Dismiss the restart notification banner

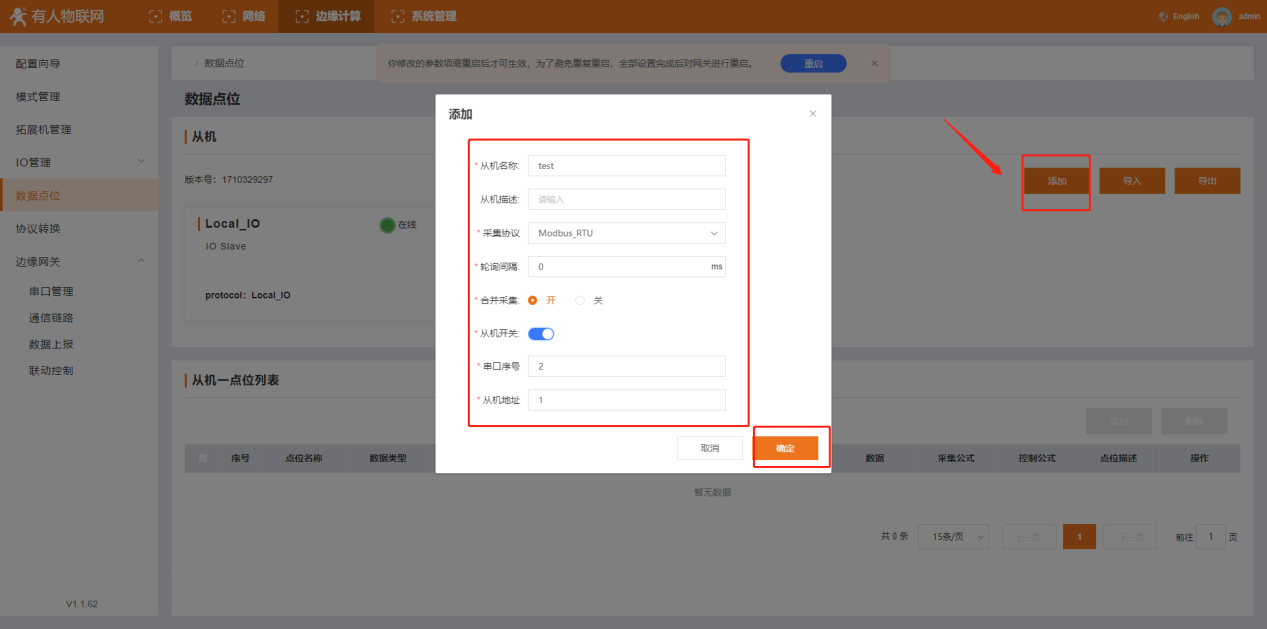click(x=874, y=63)
